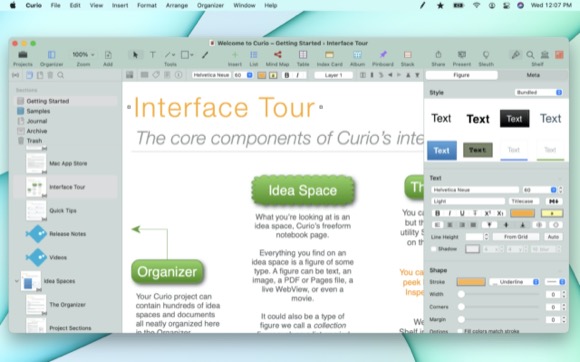Toggle subscript in the Text inspector
580x362 pixels.
pos(500,213)
